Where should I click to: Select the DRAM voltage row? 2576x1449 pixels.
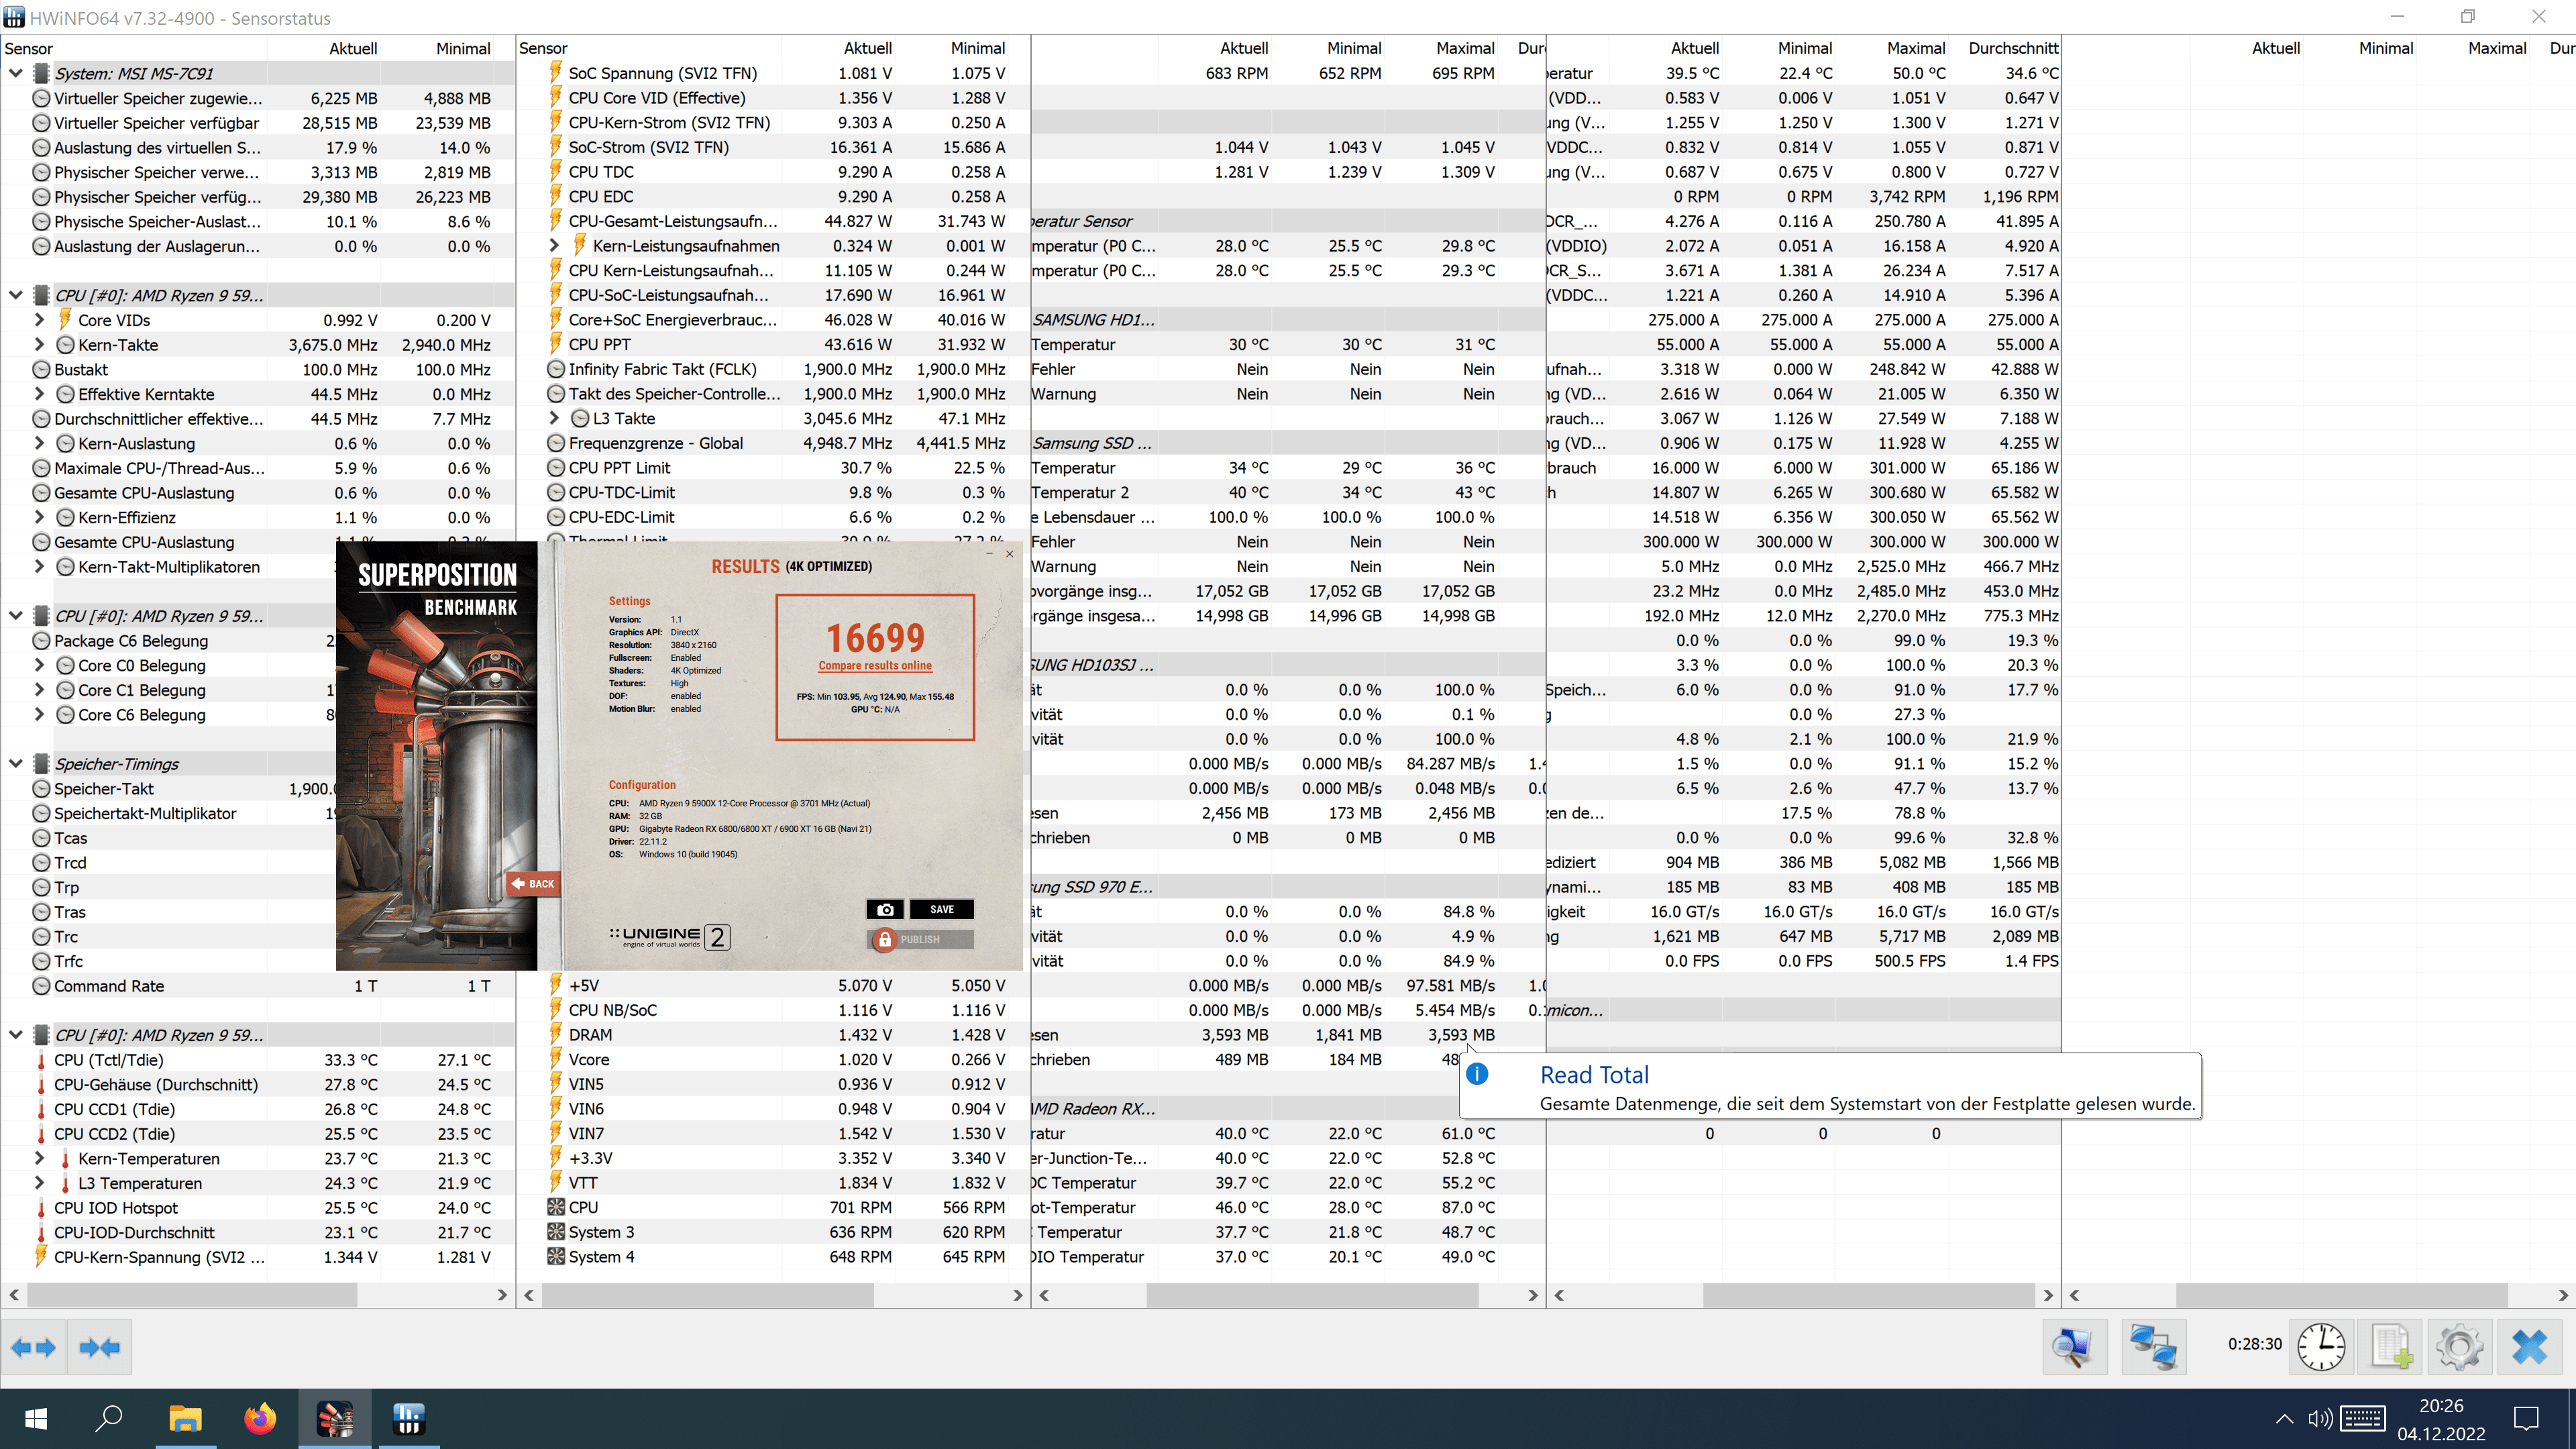[x=773, y=1035]
